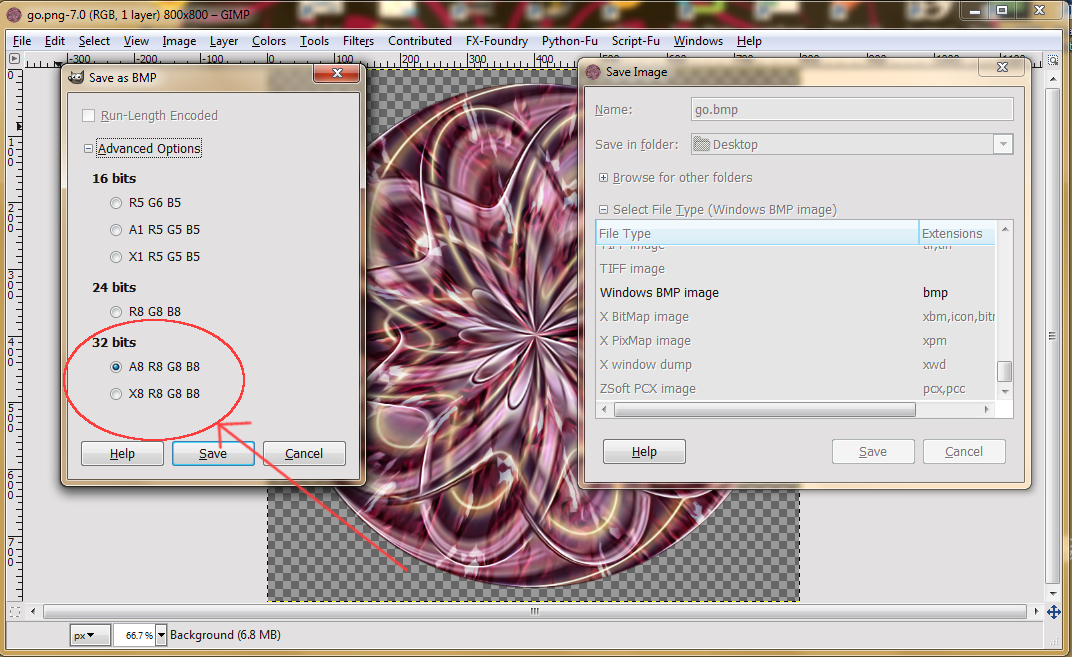This screenshot has height=657, width=1072.
Task: Enable Run-Length Encoded checkbox
Action: 88,116
